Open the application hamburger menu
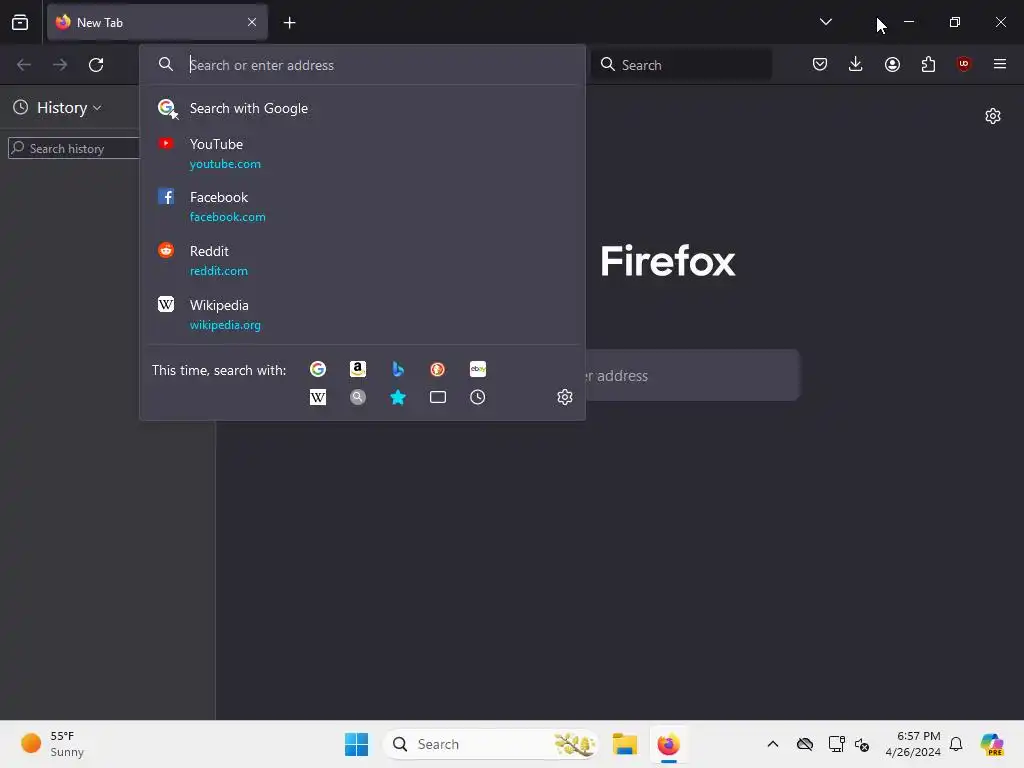1024x768 pixels. (x=999, y=64)
